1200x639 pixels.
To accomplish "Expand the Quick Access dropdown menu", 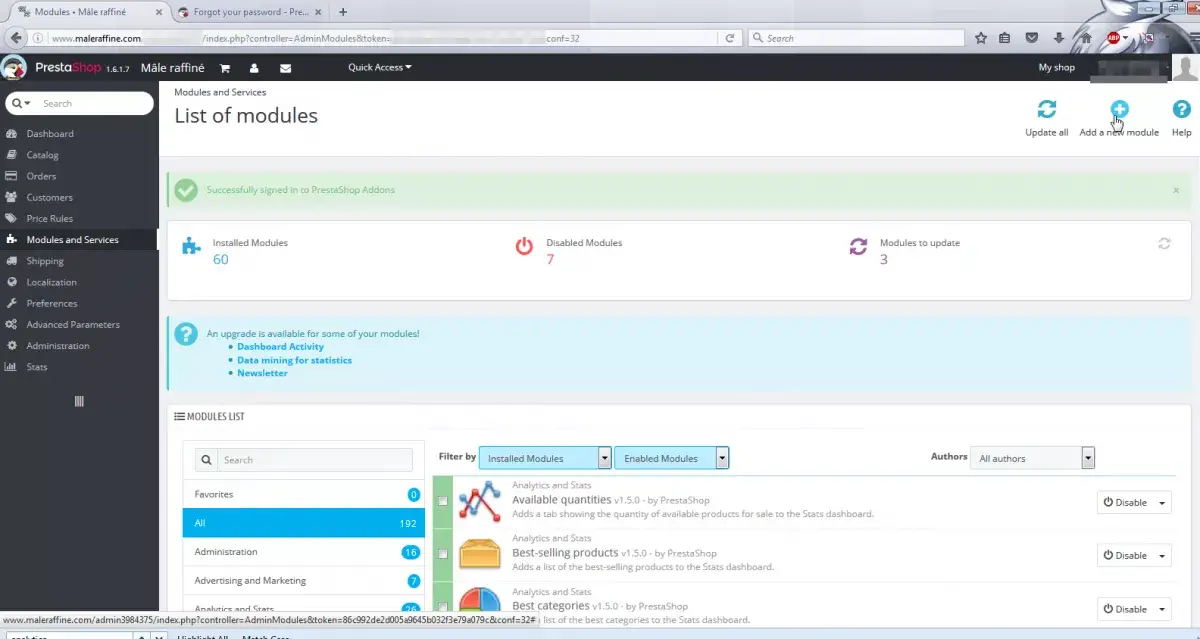I will (380, 68).
